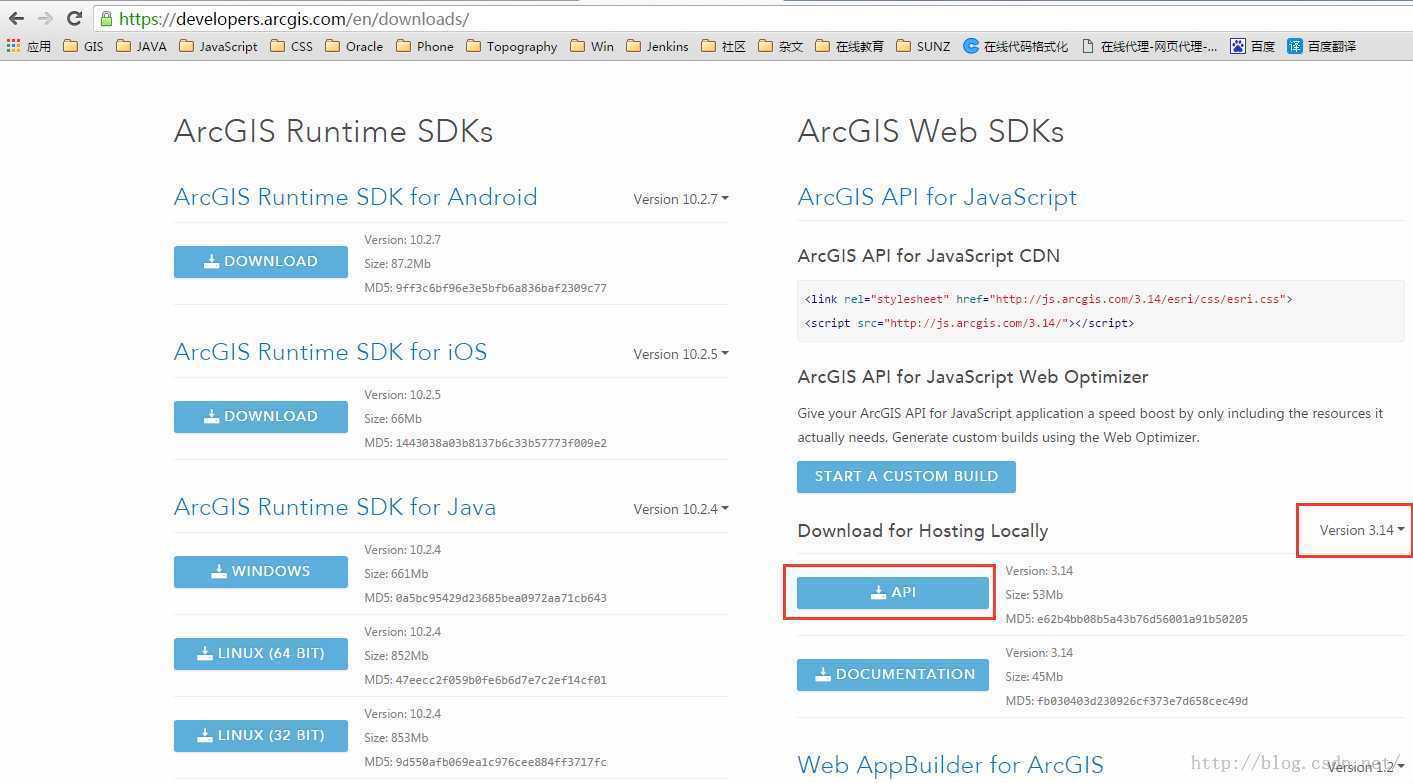This screenshot has height=783, width=1413.
Task: Click Android MD5 9ff3c6bf96e3e5bfb6a836baf2309c77
Action: tap(486, 288)
